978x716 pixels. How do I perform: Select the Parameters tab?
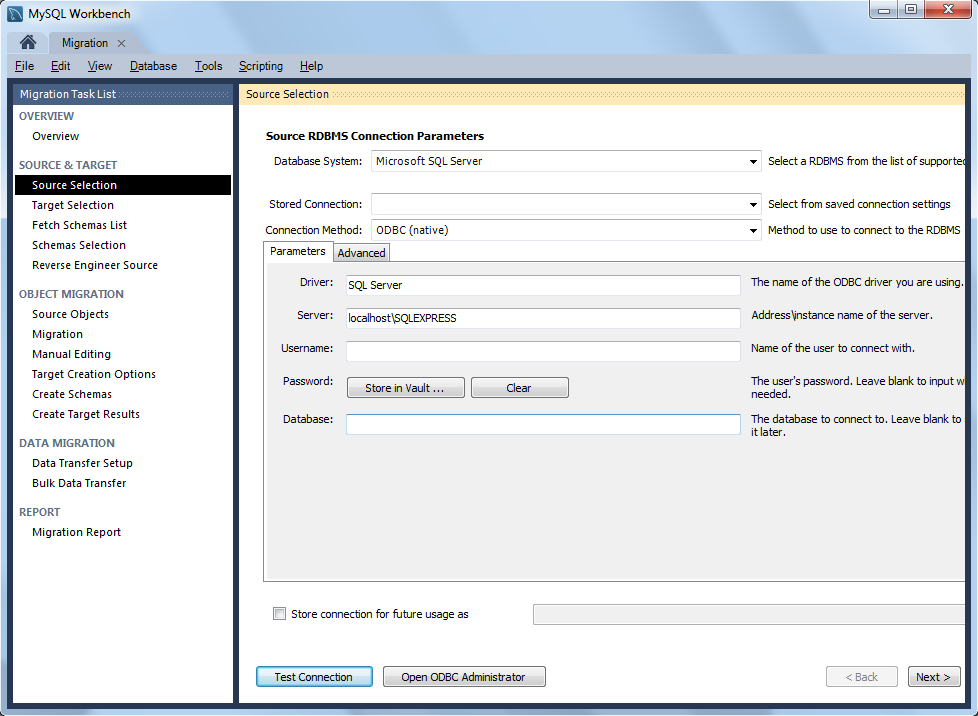pos(298,251)
